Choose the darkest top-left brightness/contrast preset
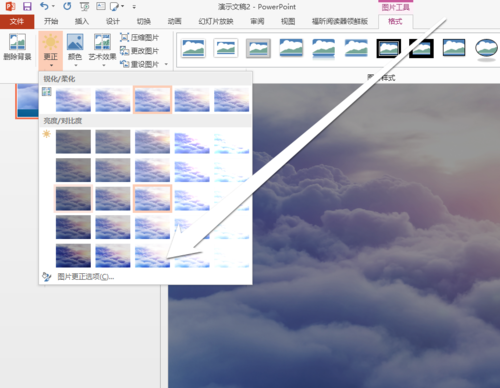 73,142
